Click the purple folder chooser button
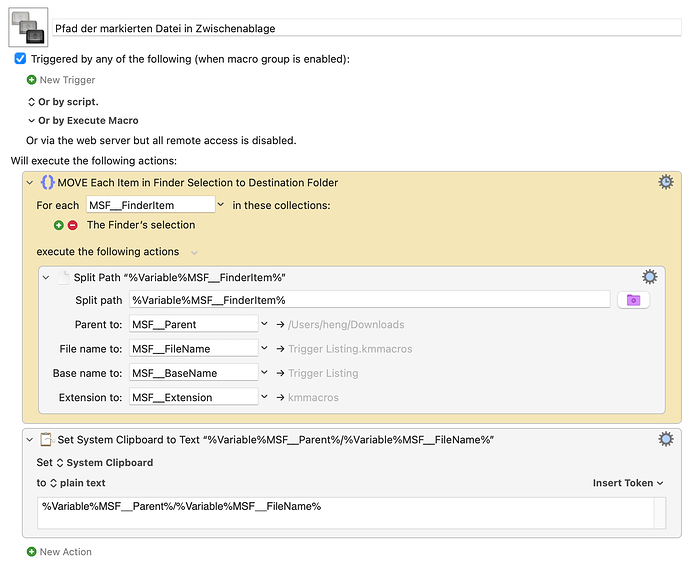Image resolution: width=690 pixels, height=565 pixels. [x=633, y=300]
